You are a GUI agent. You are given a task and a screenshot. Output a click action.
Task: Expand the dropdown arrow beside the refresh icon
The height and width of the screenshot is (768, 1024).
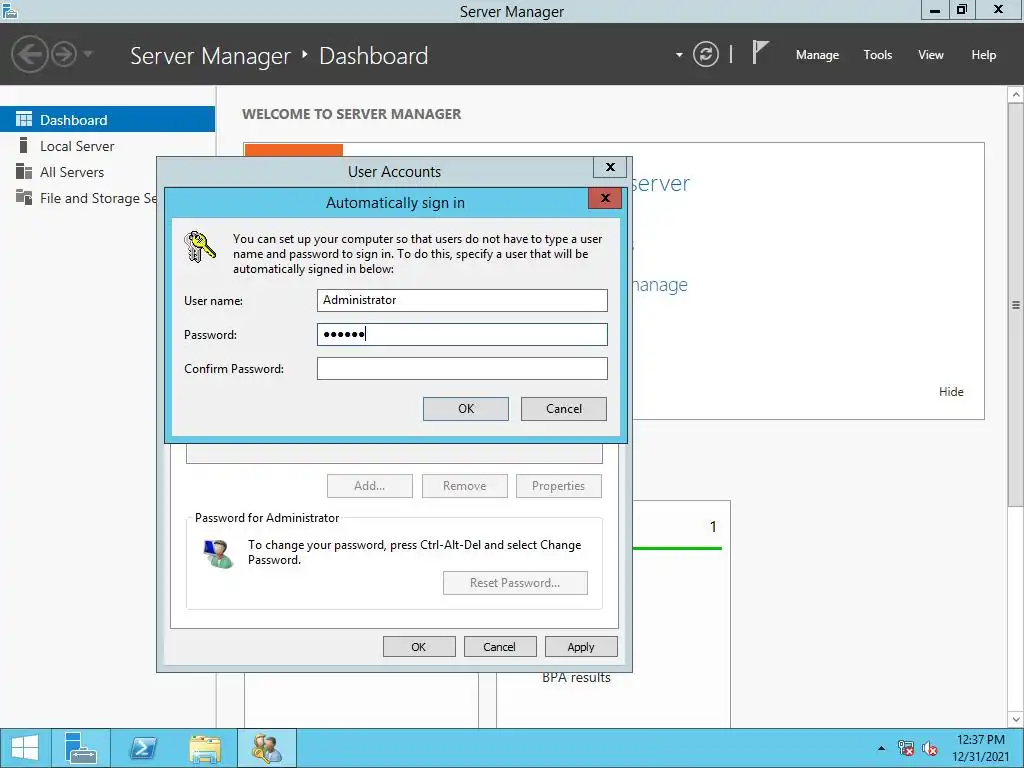(679, 55)
